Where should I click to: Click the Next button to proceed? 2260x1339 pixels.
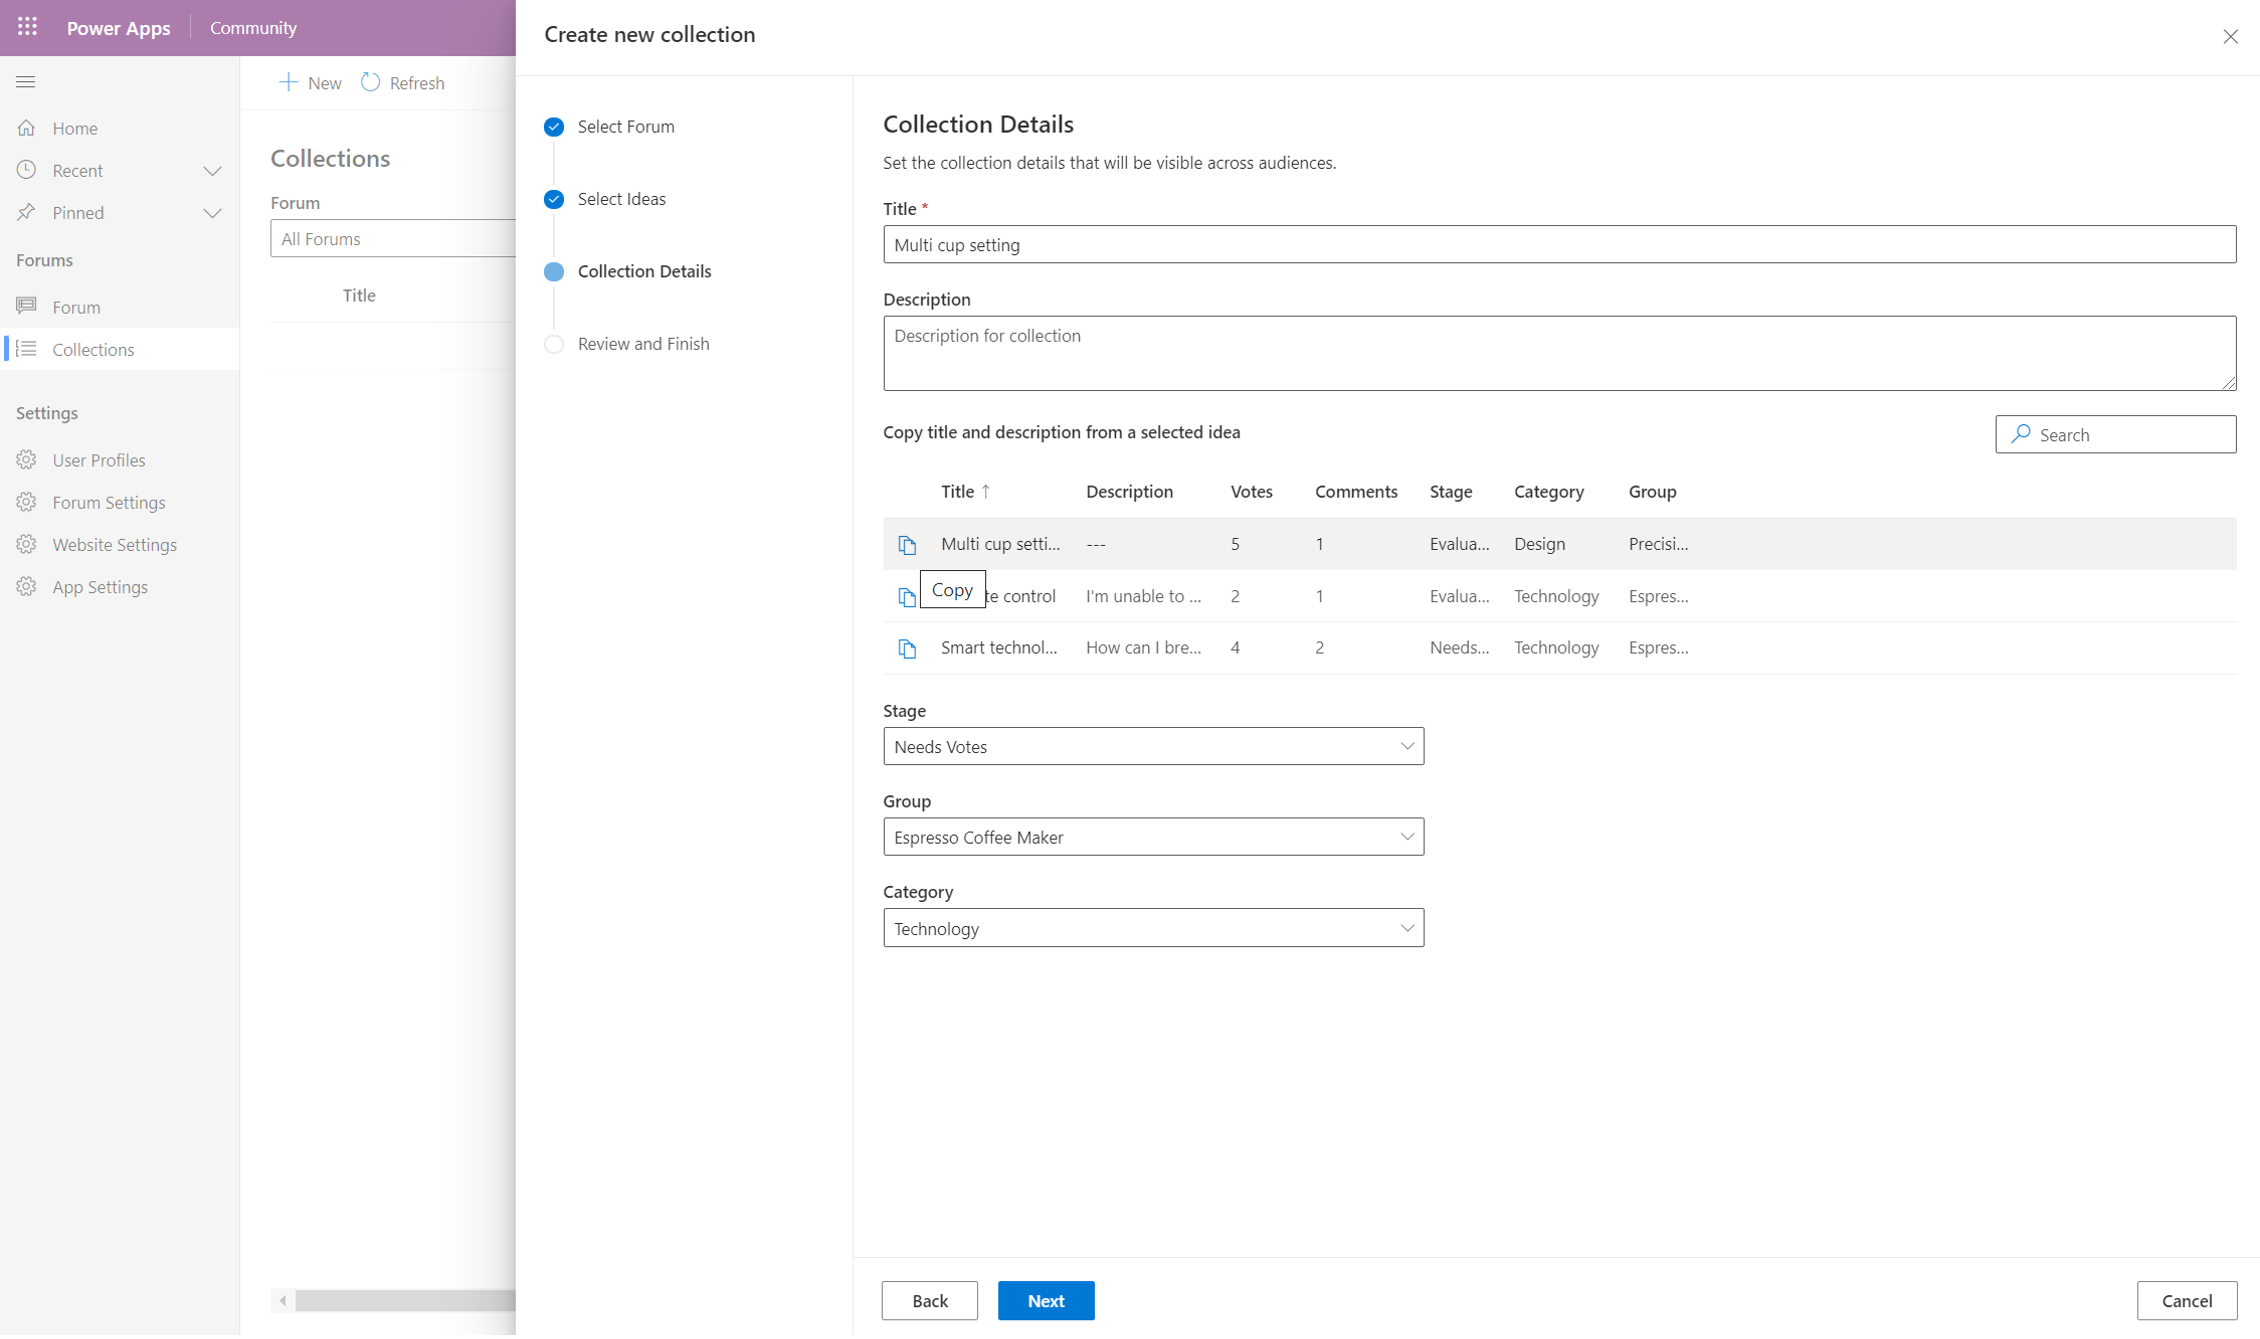(x=1047, y=1299)
